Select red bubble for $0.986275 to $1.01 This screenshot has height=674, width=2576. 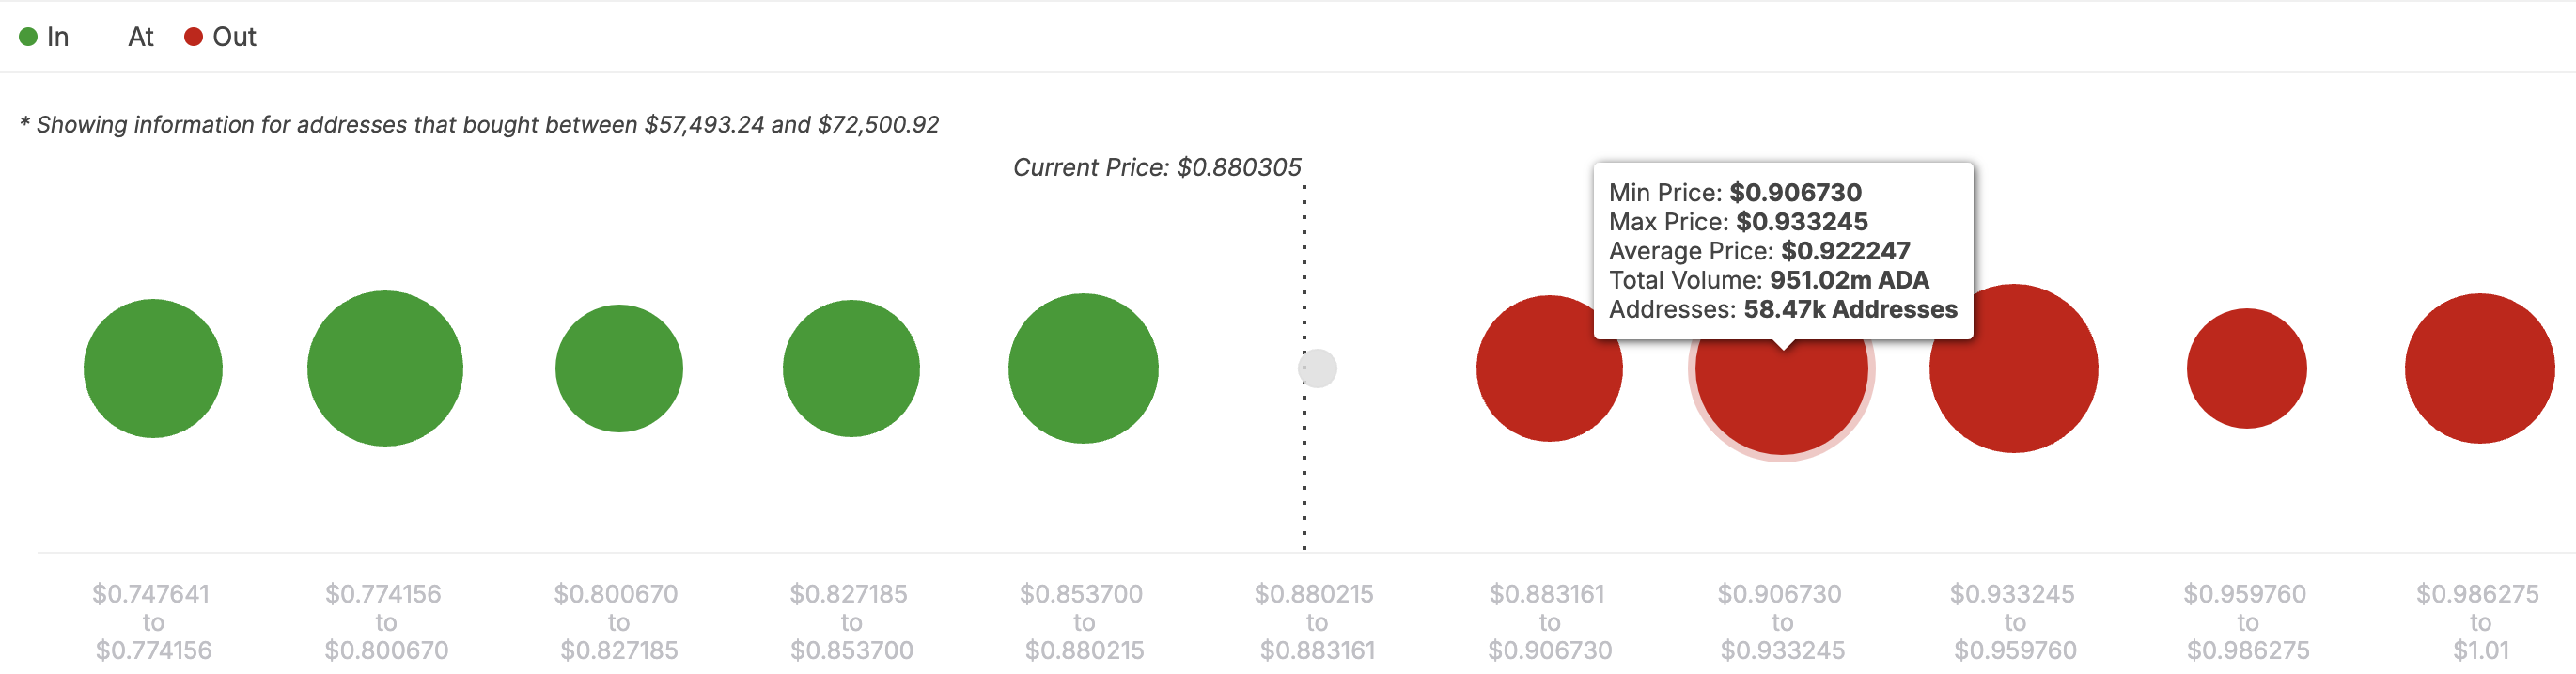[x=2480, y=368]
